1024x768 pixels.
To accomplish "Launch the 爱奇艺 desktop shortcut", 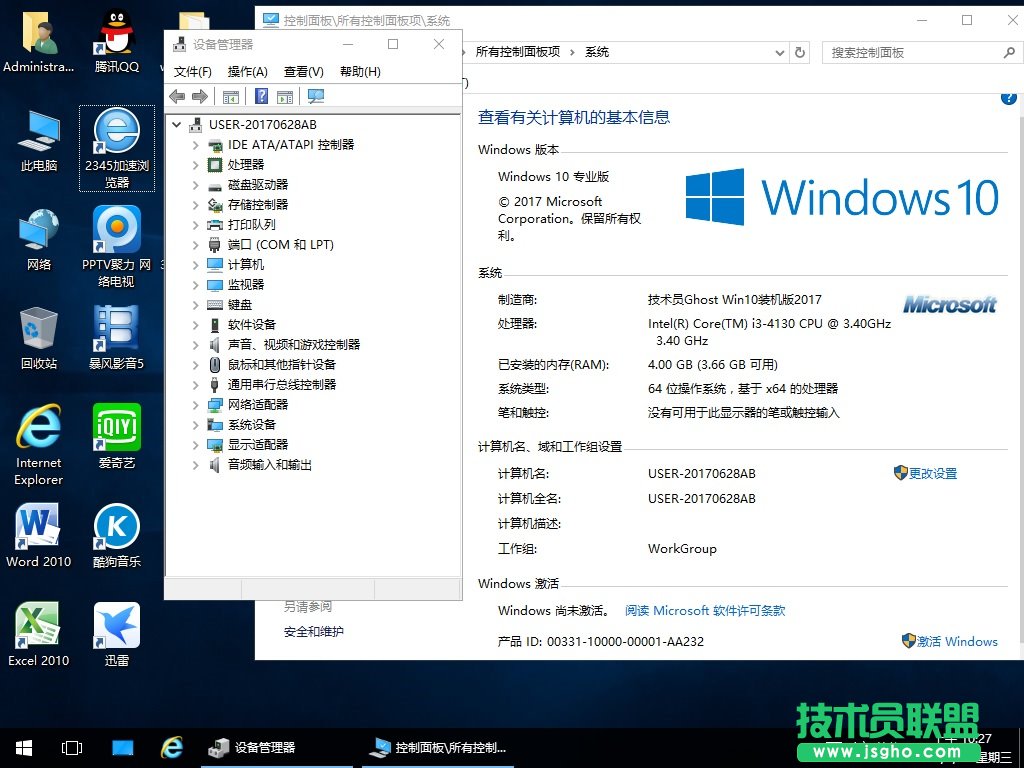I will (116, 437).
